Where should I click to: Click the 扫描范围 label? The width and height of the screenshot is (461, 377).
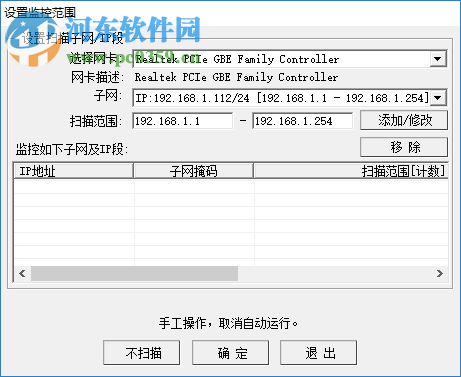(x=96, y=121)
